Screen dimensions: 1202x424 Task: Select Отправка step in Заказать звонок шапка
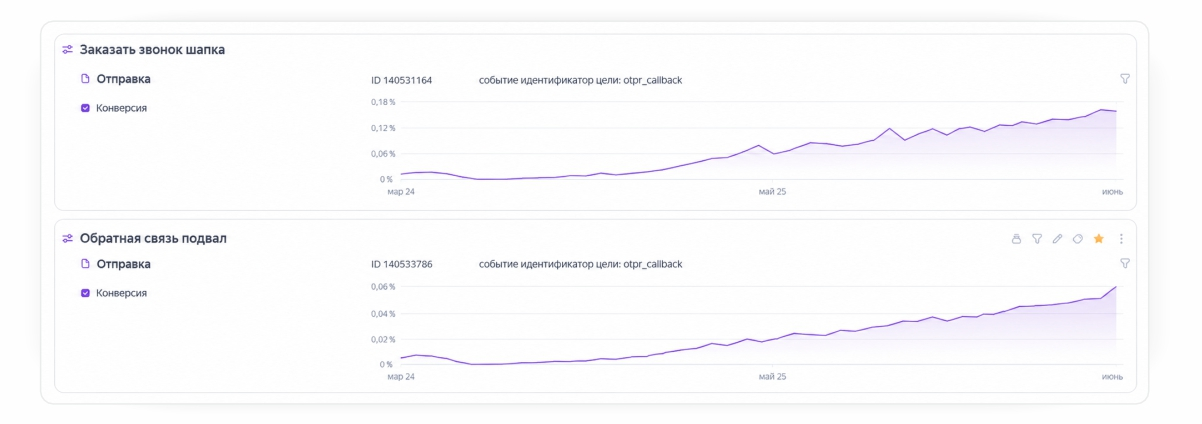tap(123, 79)
